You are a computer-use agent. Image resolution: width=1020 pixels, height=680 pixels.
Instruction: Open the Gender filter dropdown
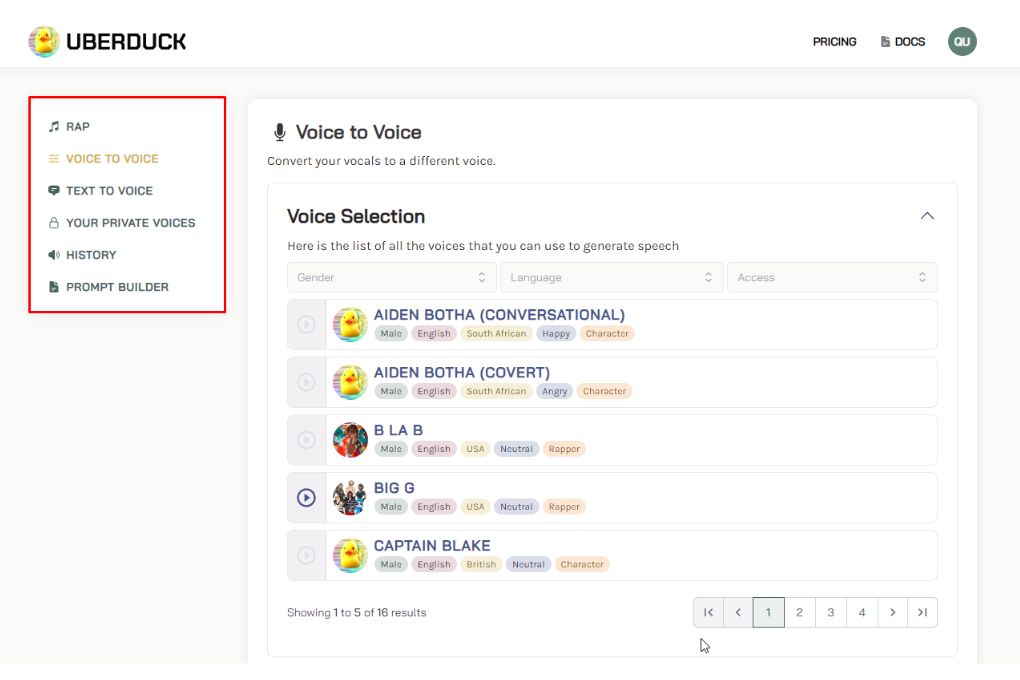coord(391,277)
